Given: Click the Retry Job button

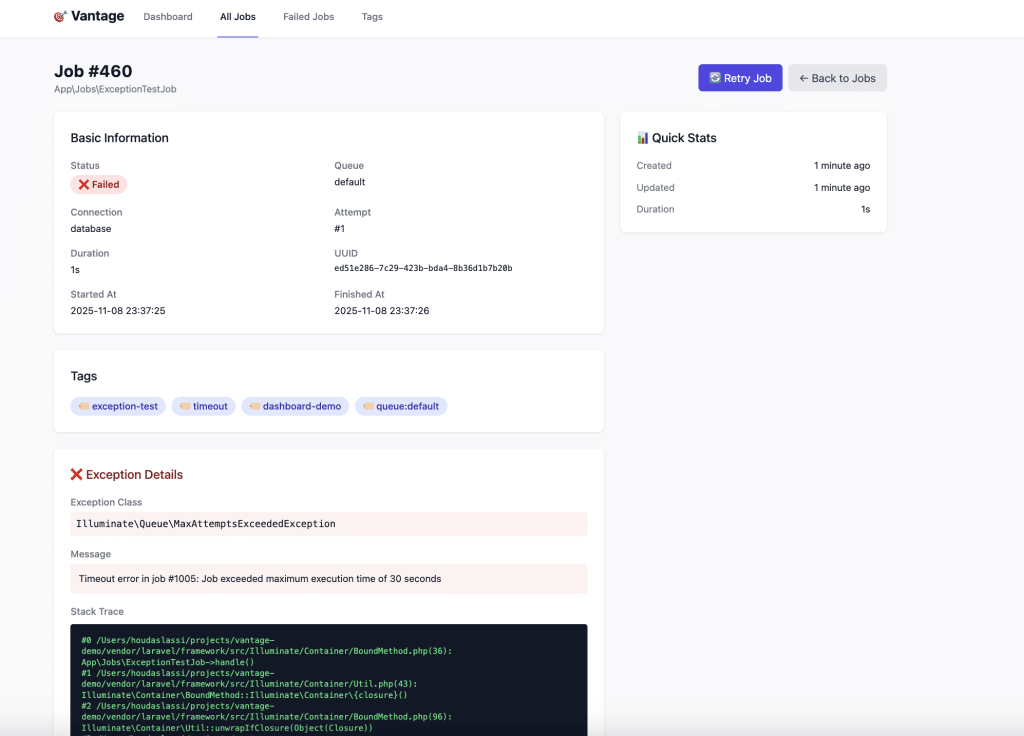Looking at the screenshot, I should click(740, 78).
